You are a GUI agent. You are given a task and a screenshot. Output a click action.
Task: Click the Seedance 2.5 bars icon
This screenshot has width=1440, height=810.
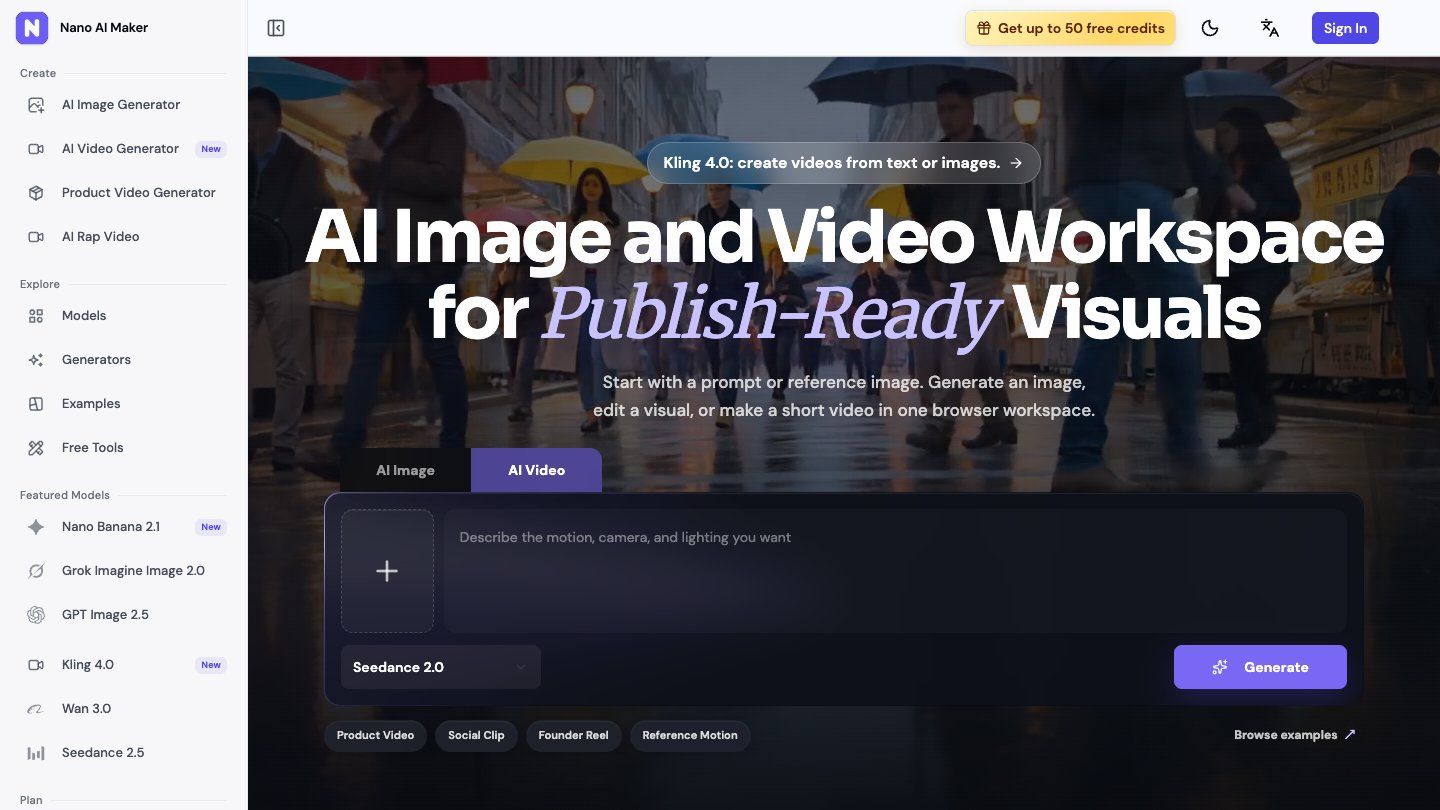[36, 753]
